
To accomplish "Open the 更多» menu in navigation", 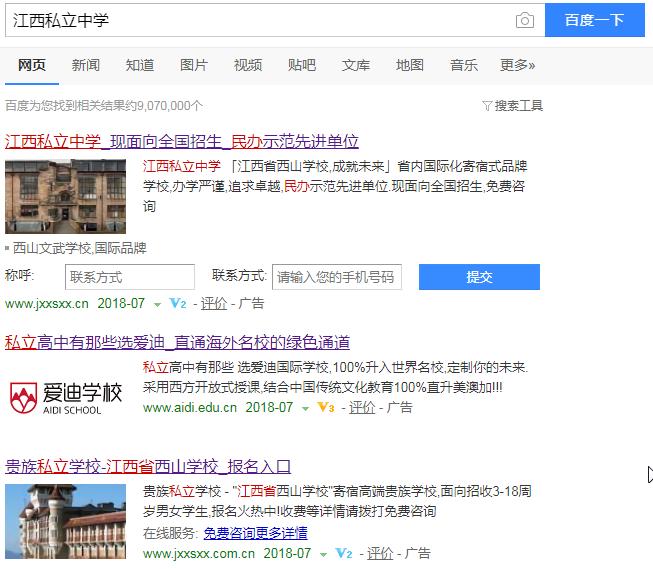I will (517, 65).
